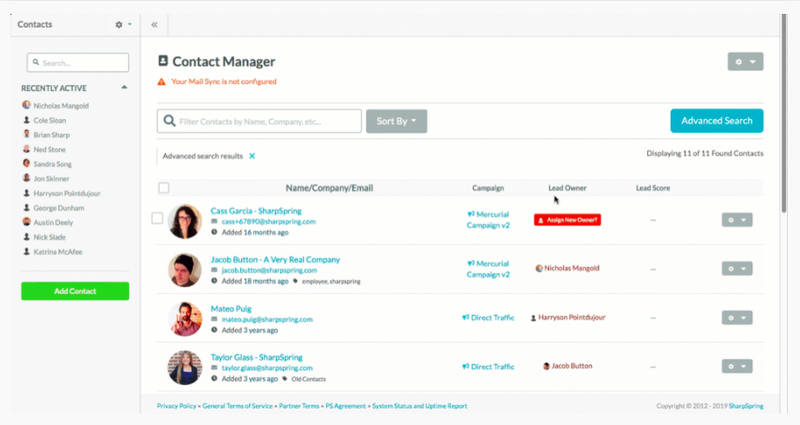Click the Filter Contacts search field
Screen dimensions: 800x425
[x=259, y=121]
